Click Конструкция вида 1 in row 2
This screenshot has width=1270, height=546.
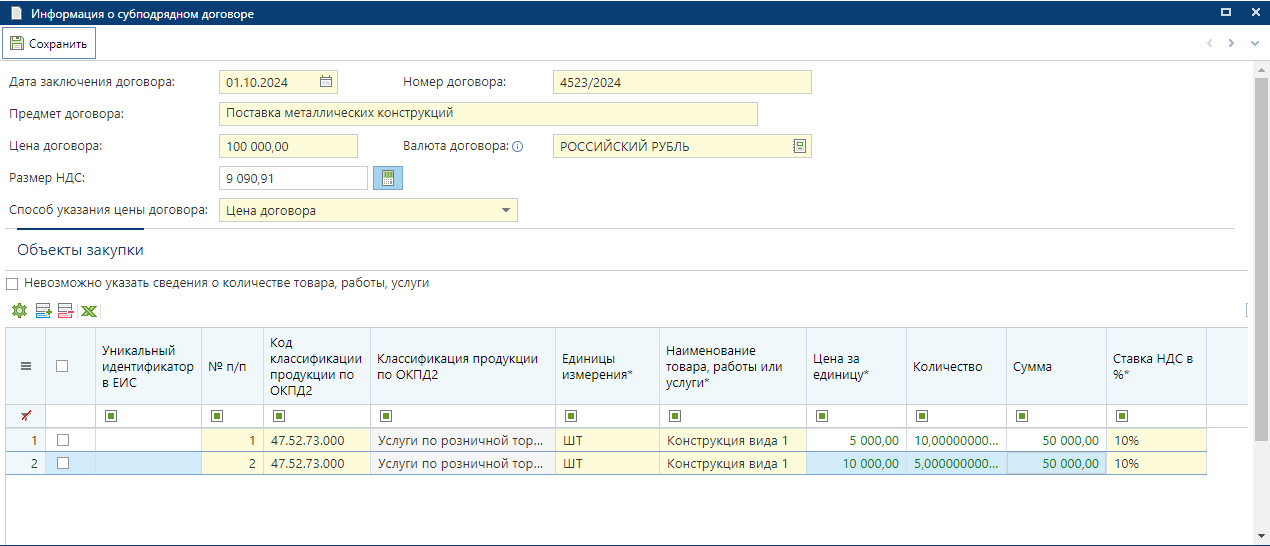733,463
